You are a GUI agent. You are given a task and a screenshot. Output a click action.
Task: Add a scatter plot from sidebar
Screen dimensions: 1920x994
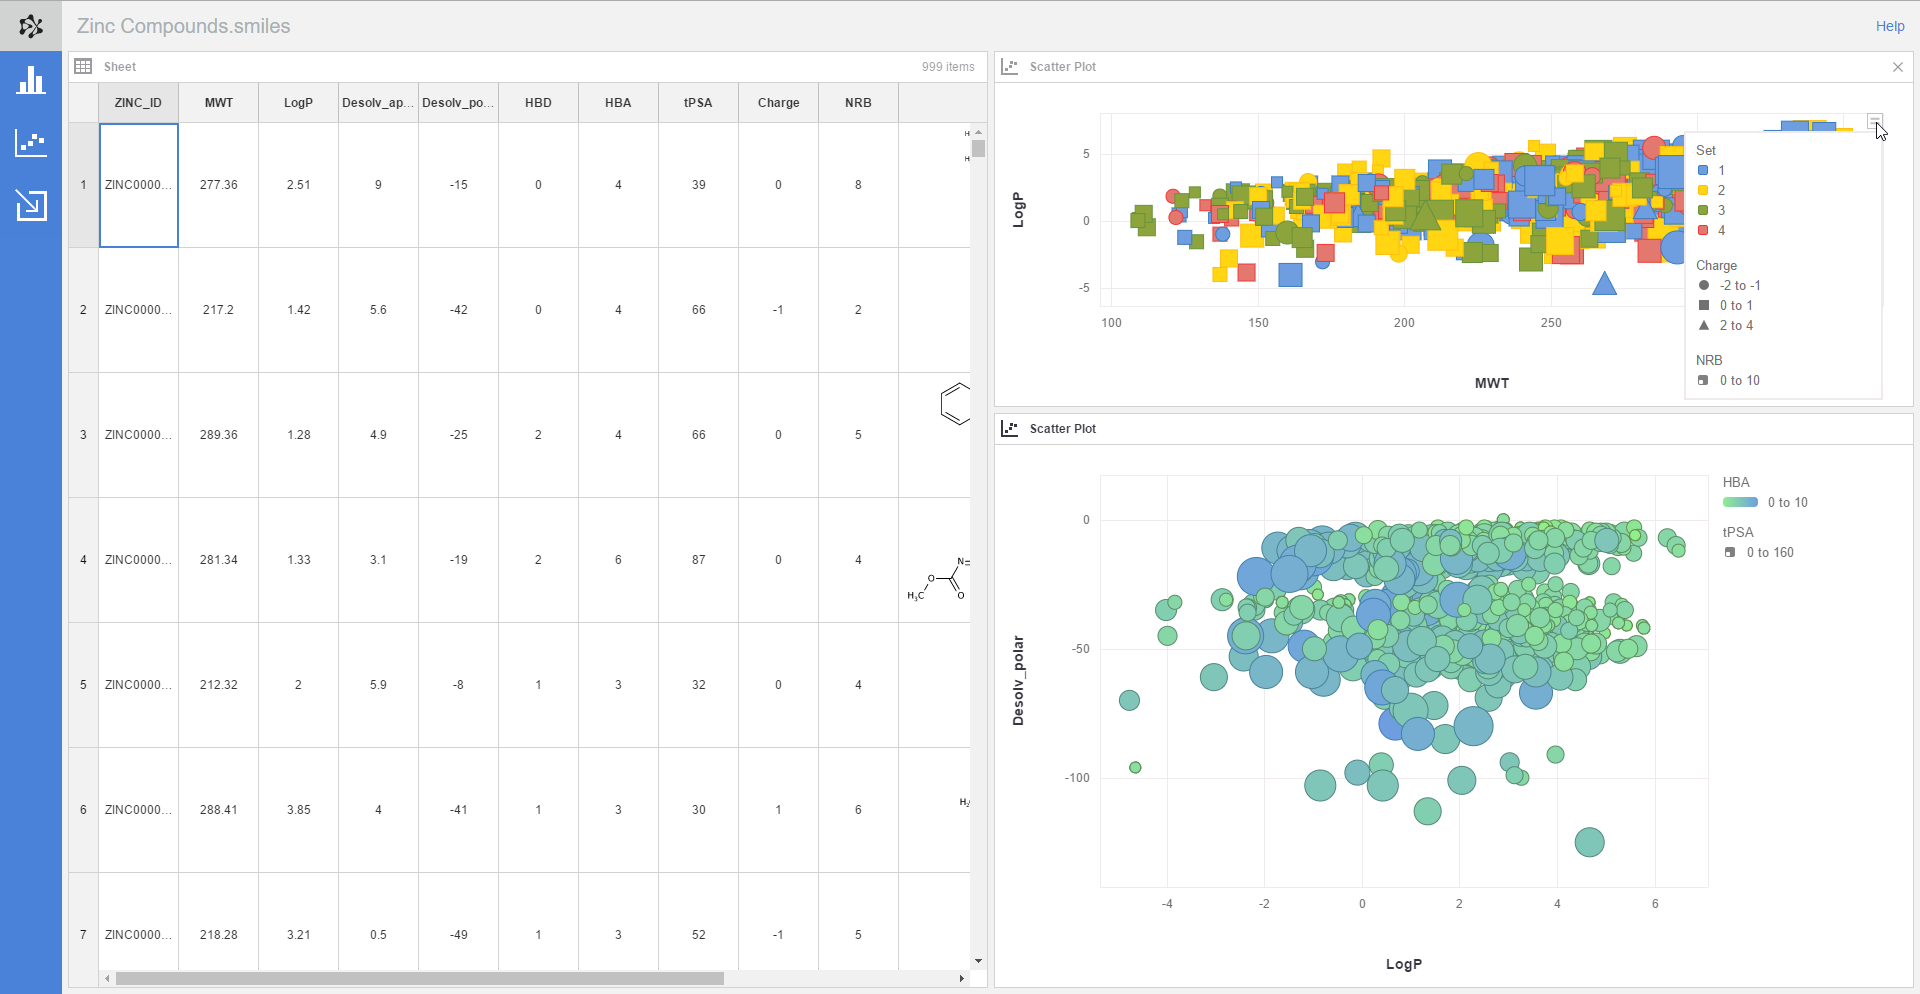31,143
